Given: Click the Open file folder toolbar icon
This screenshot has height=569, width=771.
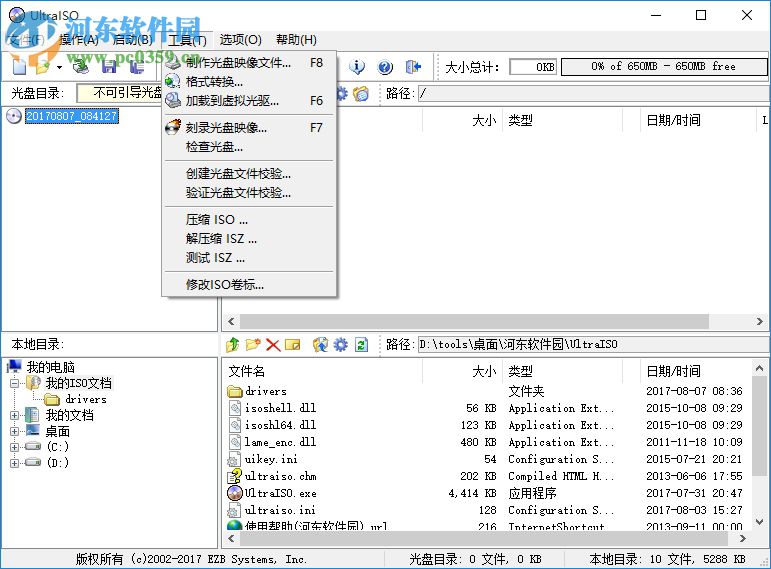Looking at the screenshot, I should click(43, 66).
